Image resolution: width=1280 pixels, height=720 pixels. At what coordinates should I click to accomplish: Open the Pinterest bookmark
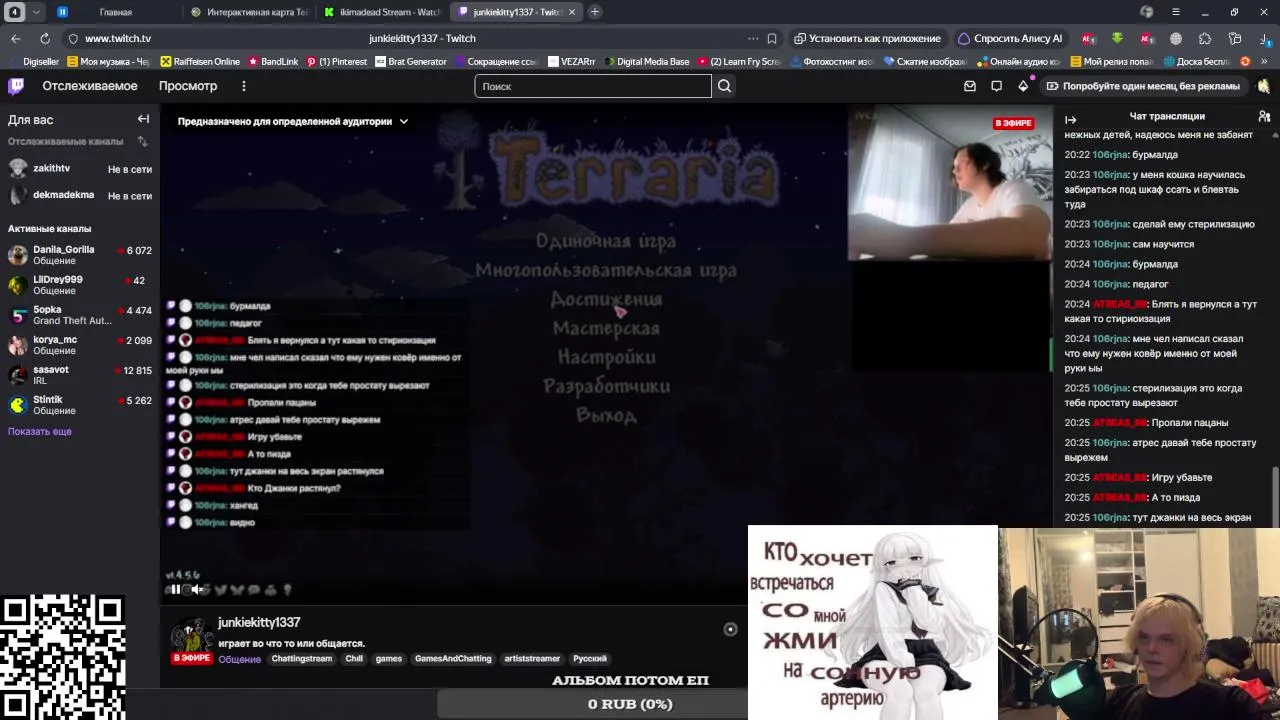pos(338,61)
